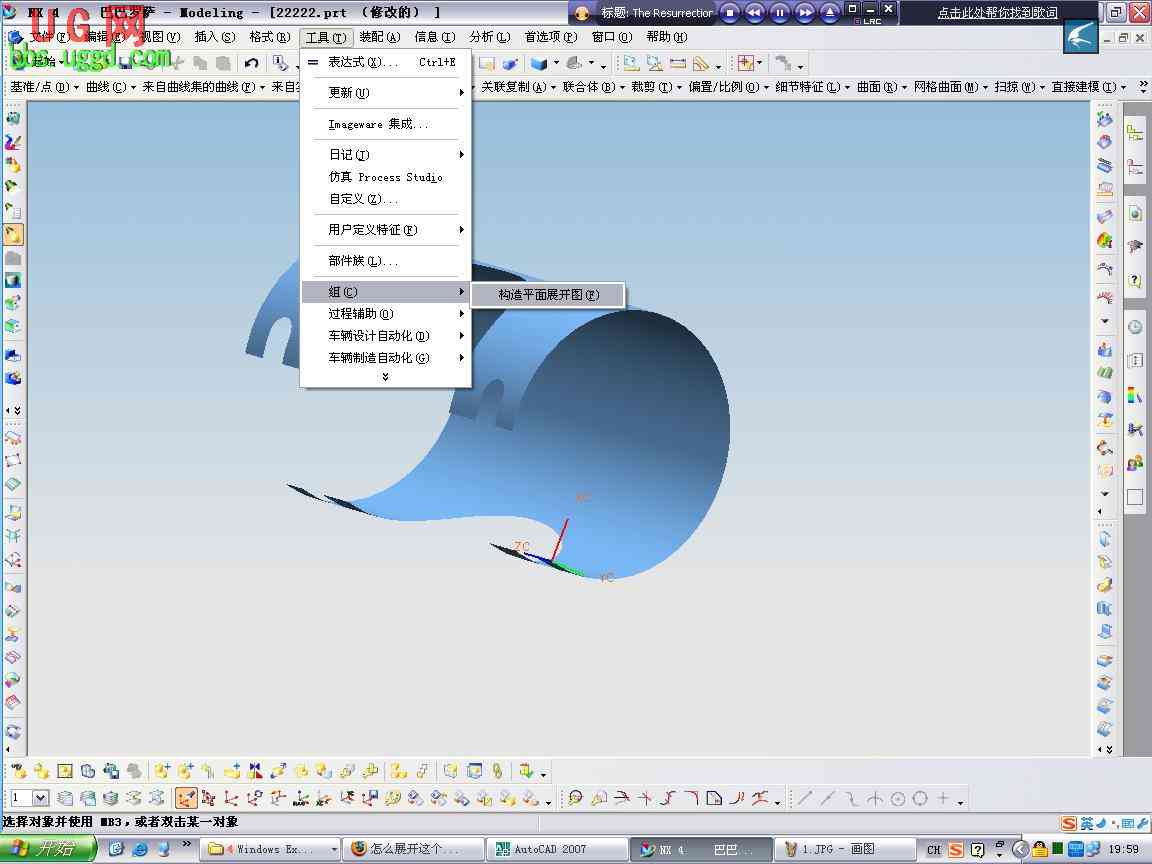Open 部件族 (L) menu entry
The width and height of the screenshot is (1152, 864).
point(386,261)
